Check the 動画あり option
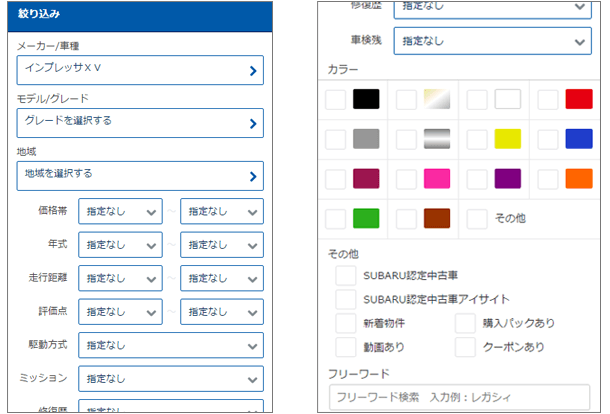 pos(346,347)
